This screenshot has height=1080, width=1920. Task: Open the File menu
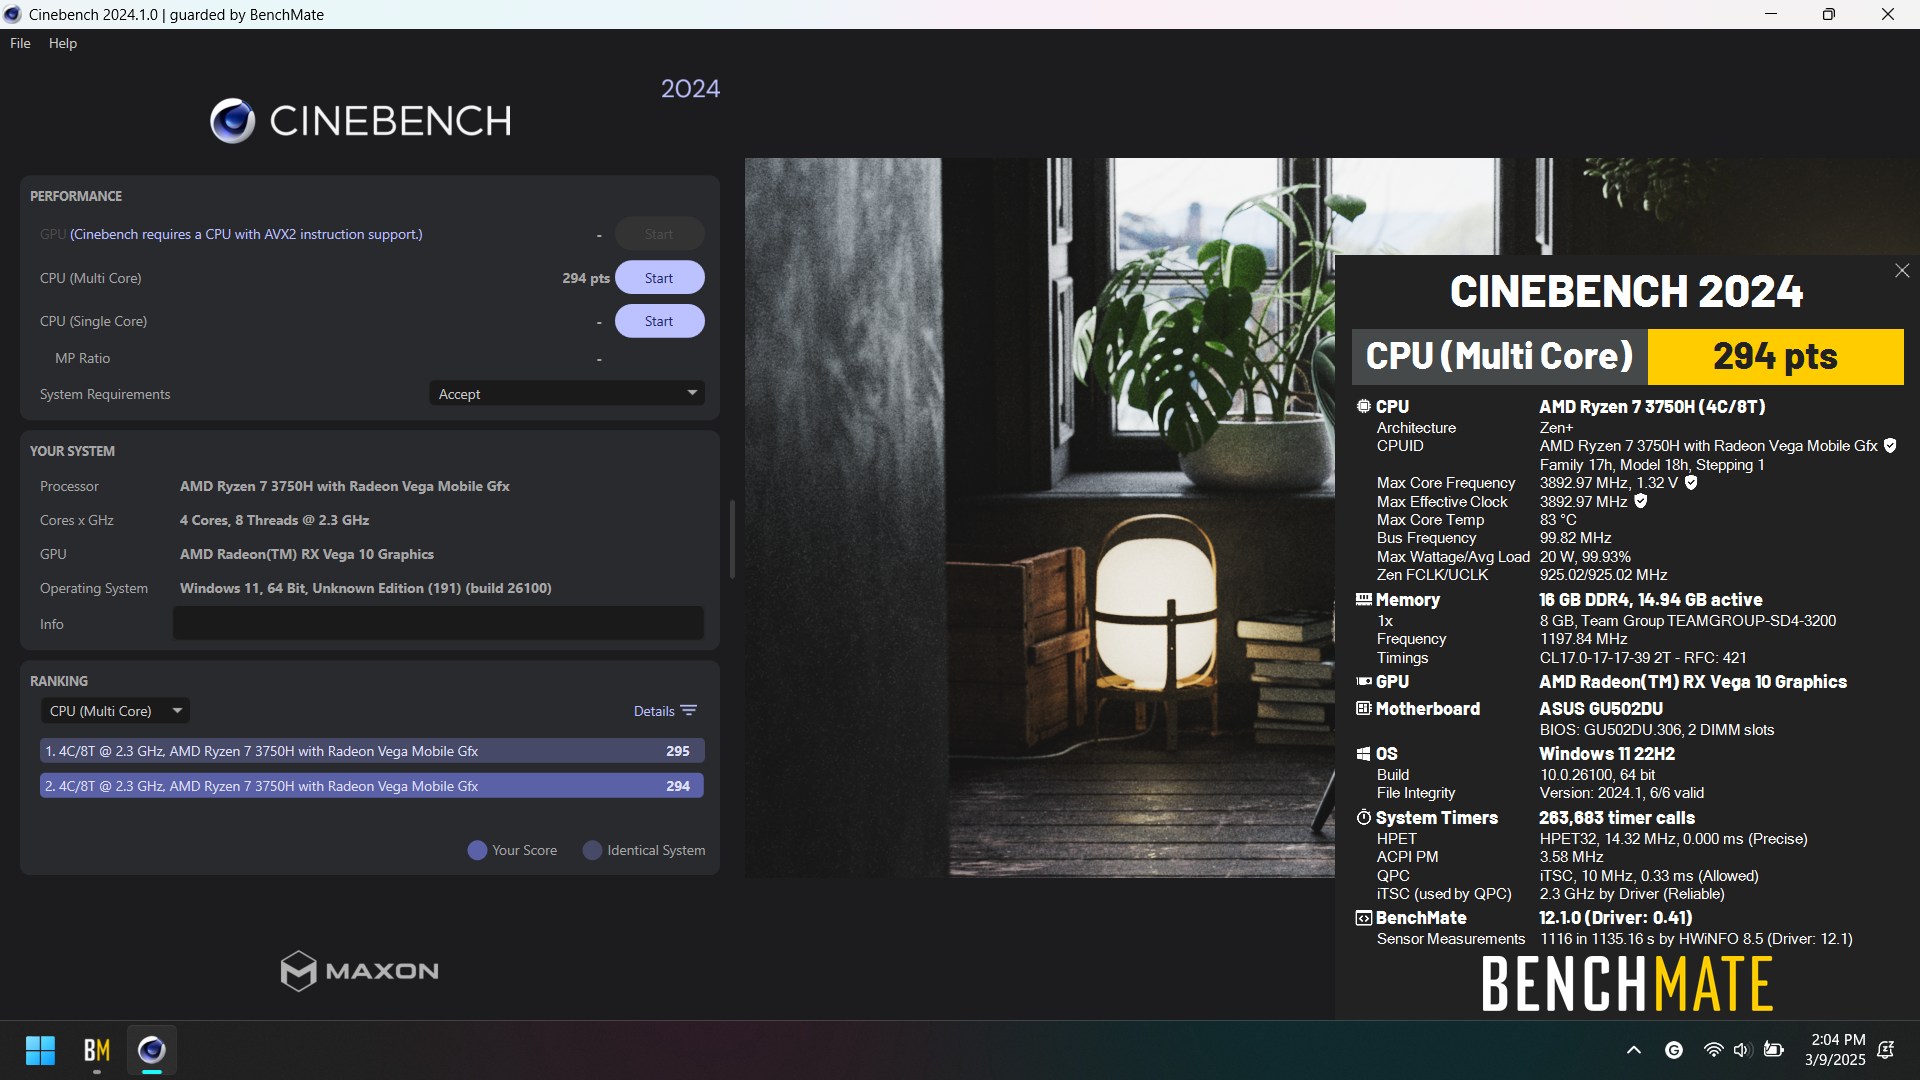[x=20, y=43]
